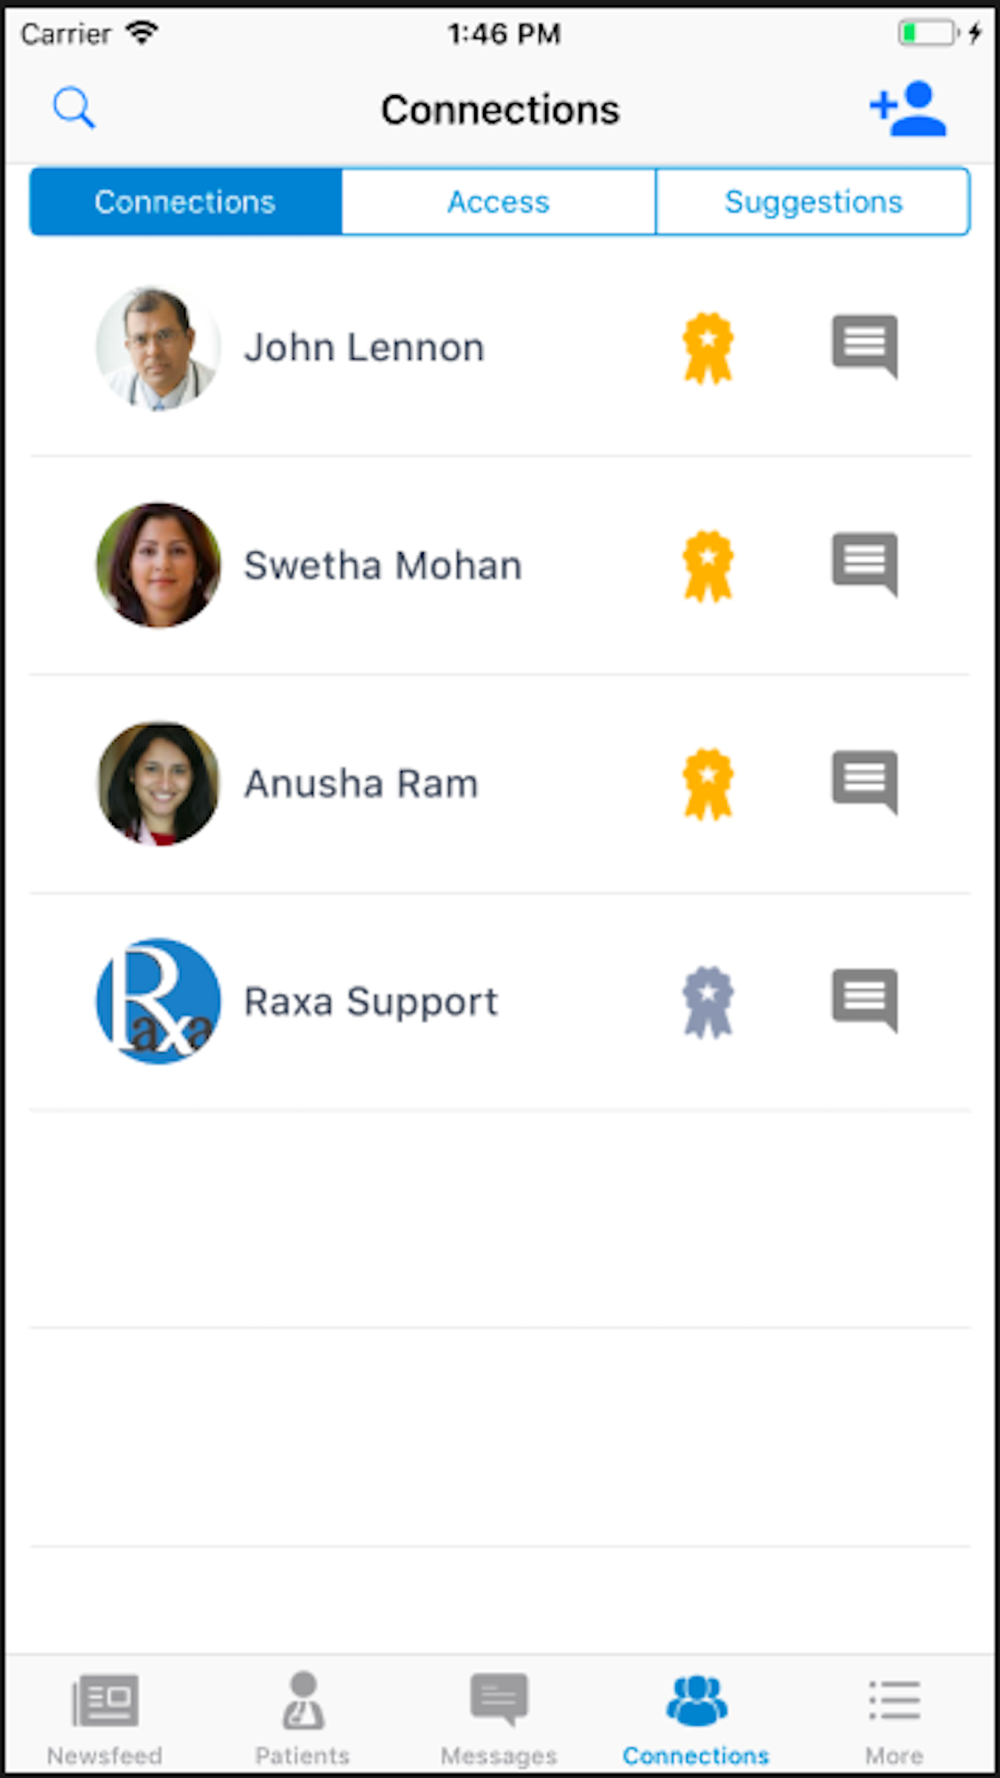Image resolution: width=1000 pixels, height=1778 pixels.
Task: Toggle John Lennon's gold ribbon badge
Action: 708,348
